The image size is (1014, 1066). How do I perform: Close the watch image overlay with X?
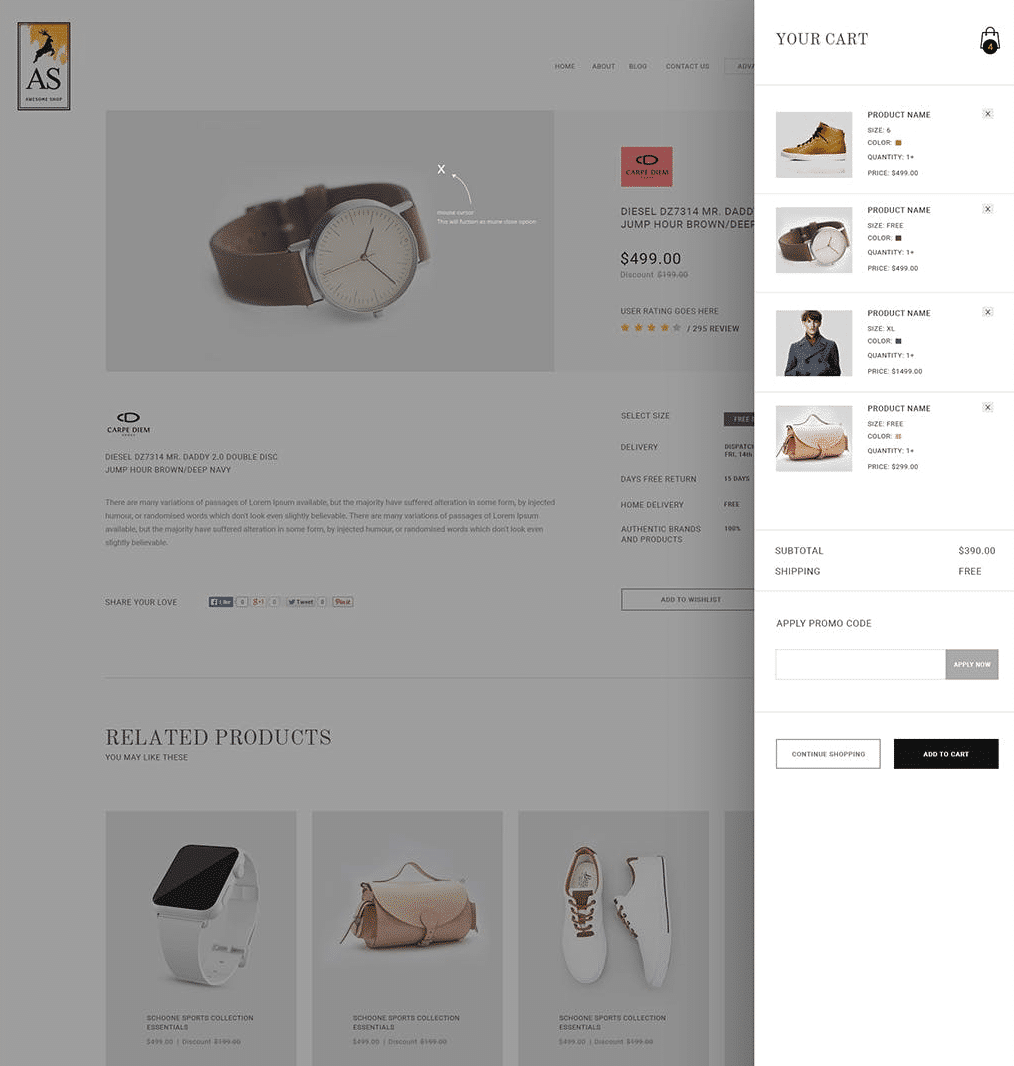pos(441,169)
